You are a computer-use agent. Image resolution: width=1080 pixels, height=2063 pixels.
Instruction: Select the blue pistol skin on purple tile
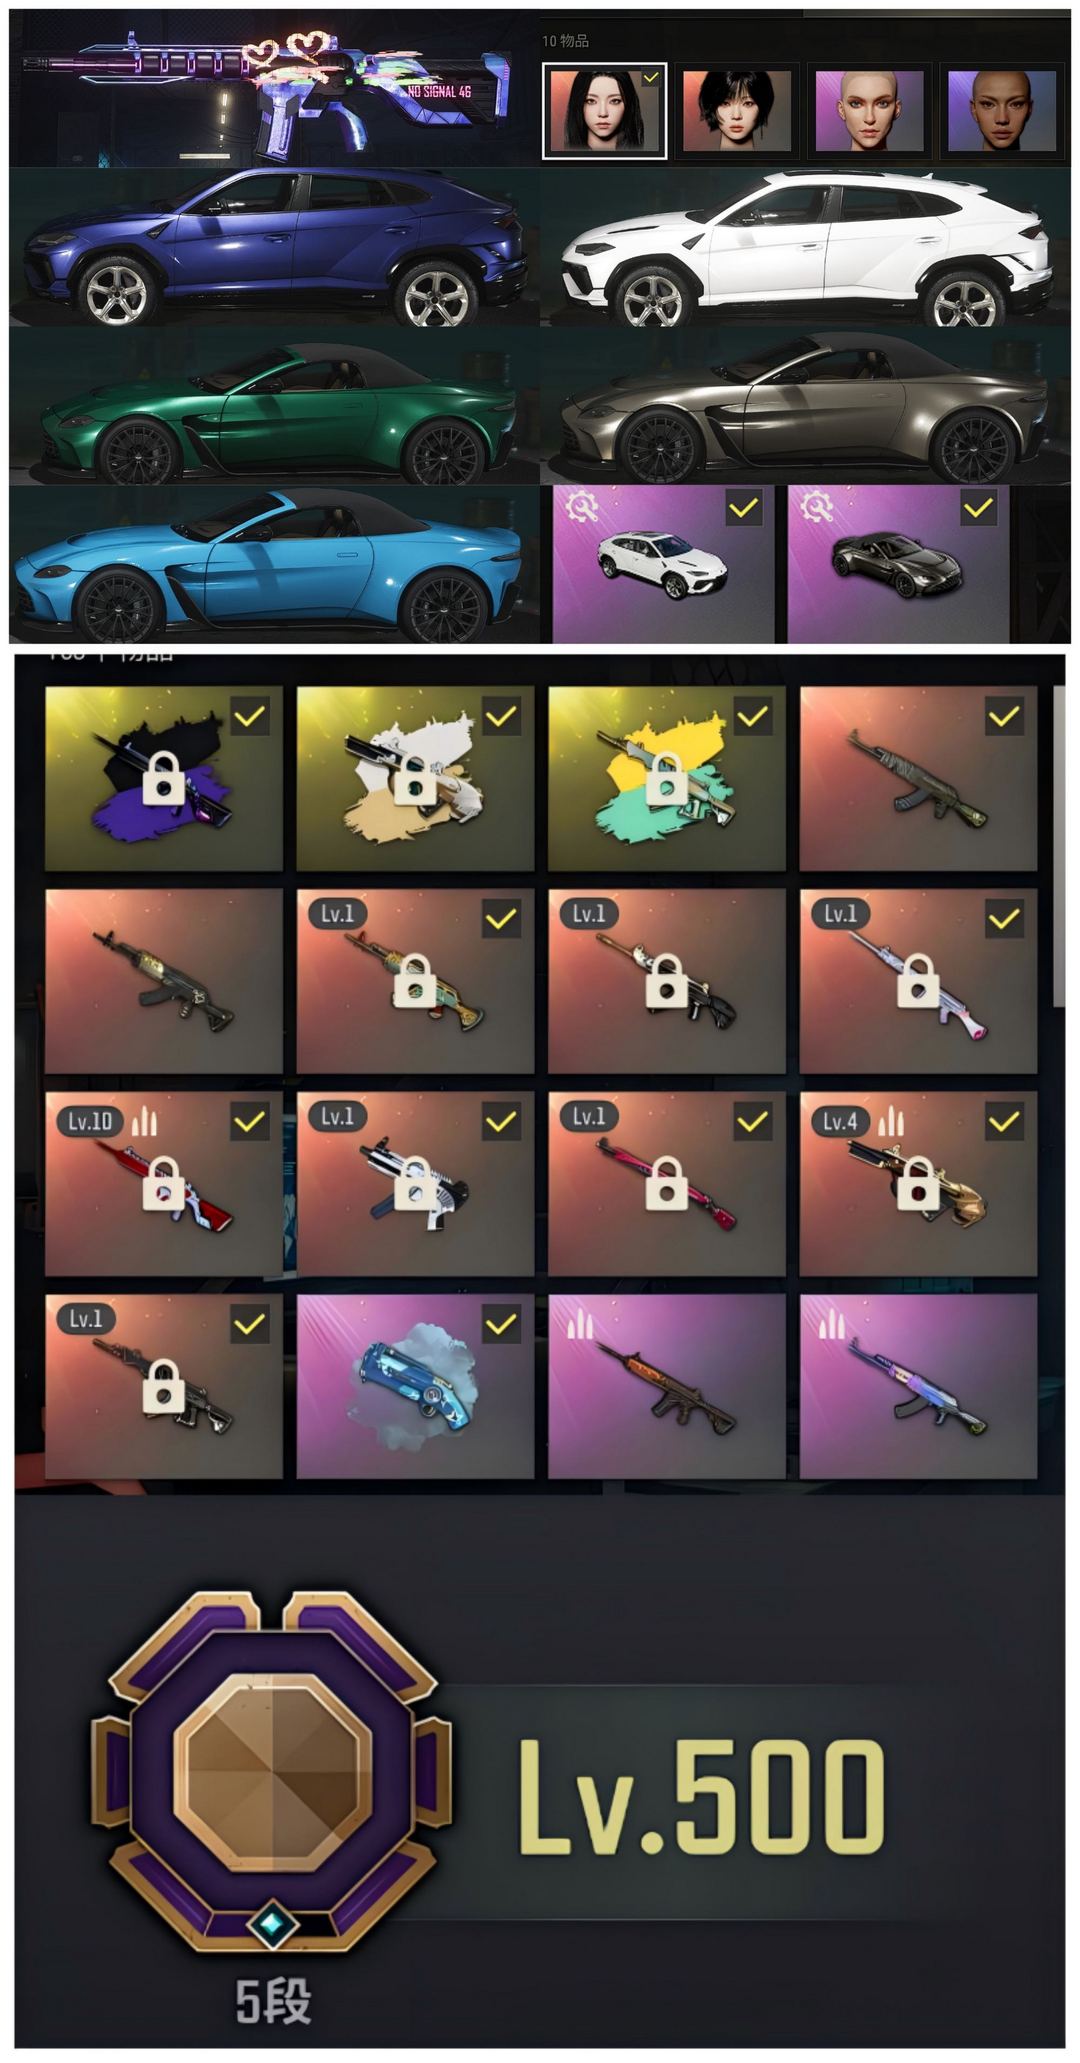click(415, 1386)
